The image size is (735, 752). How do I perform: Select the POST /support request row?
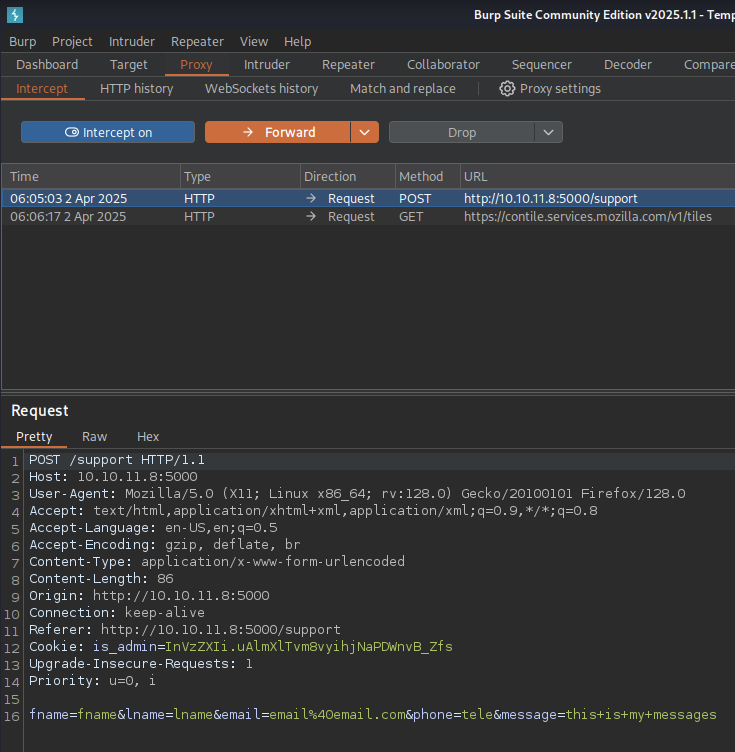click(367, 198)
